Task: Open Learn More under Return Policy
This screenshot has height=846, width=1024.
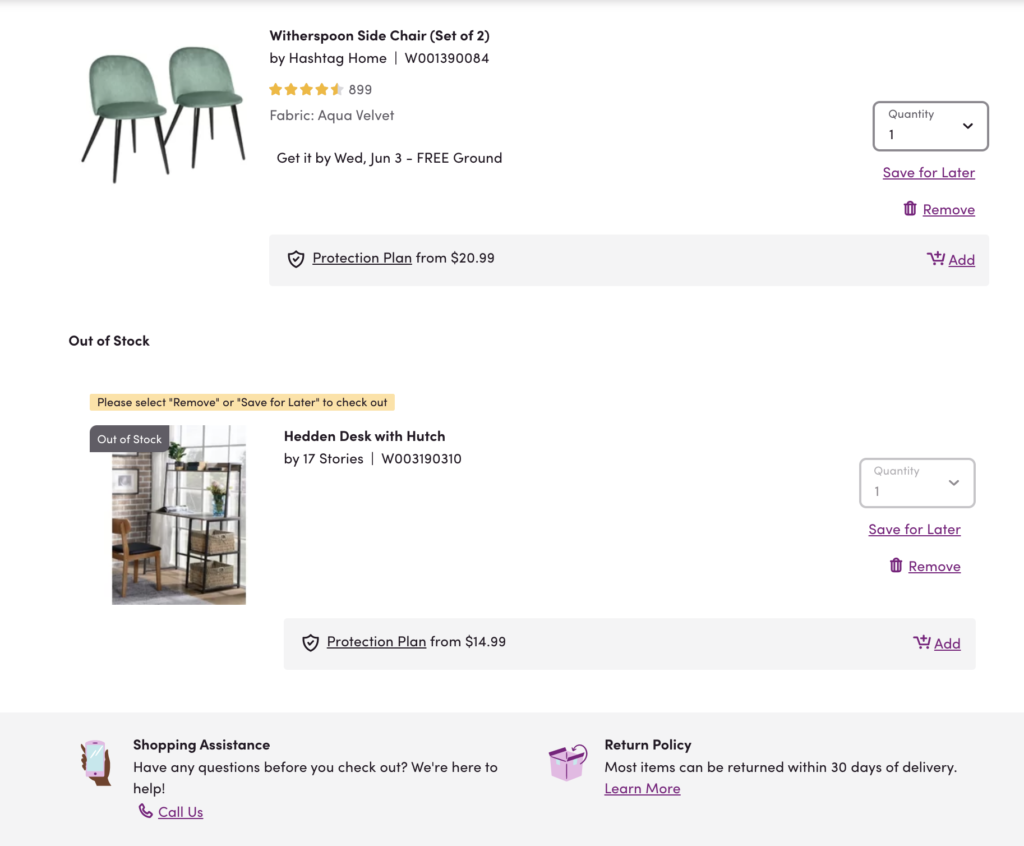Action: click(642, 788)
